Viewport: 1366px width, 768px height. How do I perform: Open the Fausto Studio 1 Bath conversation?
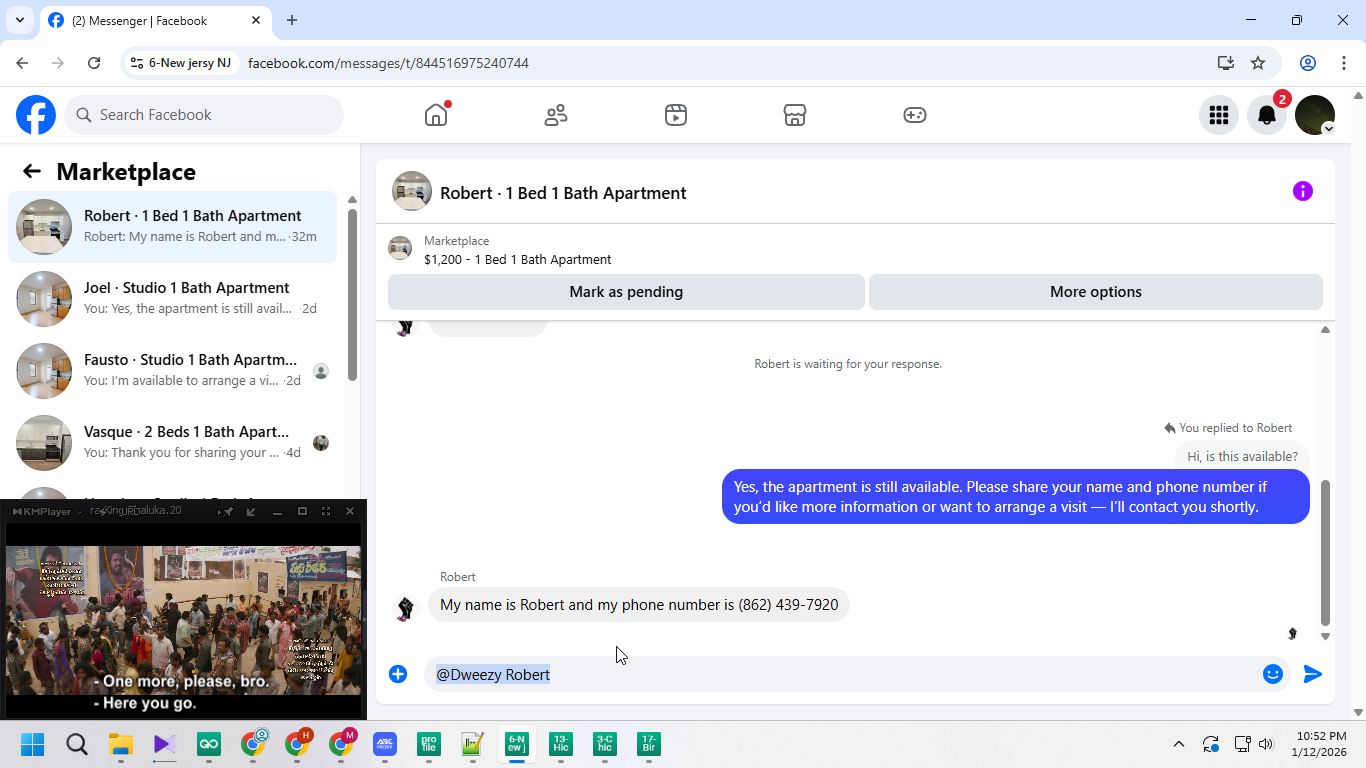(173, 371)
